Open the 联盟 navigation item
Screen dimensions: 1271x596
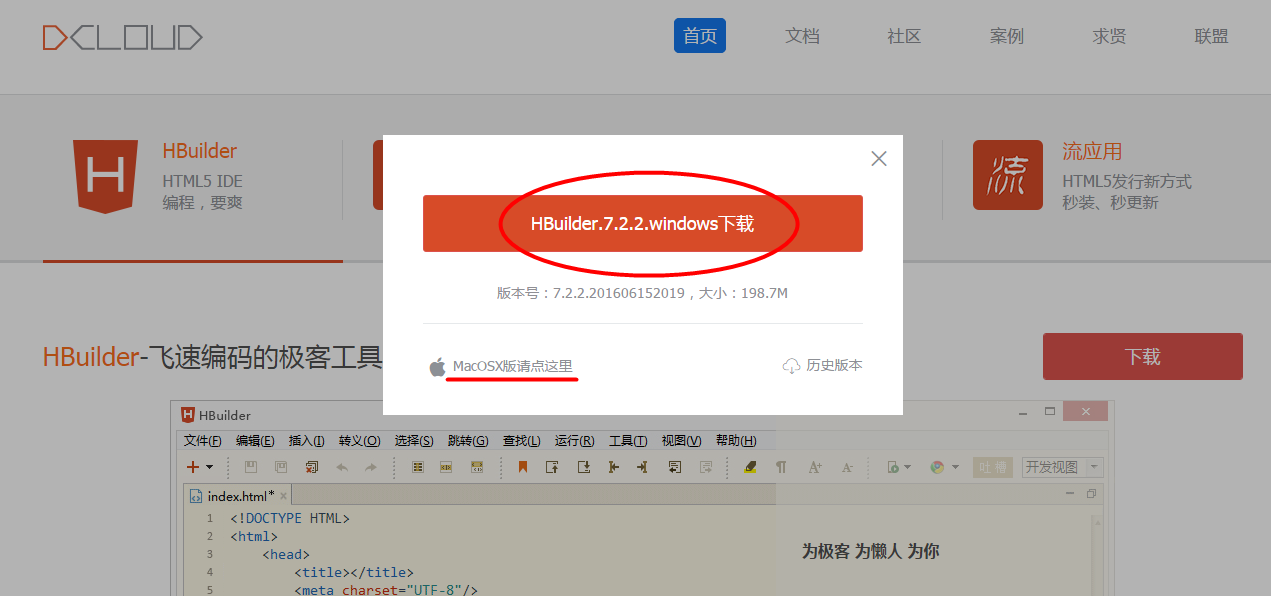point(1212,36)
